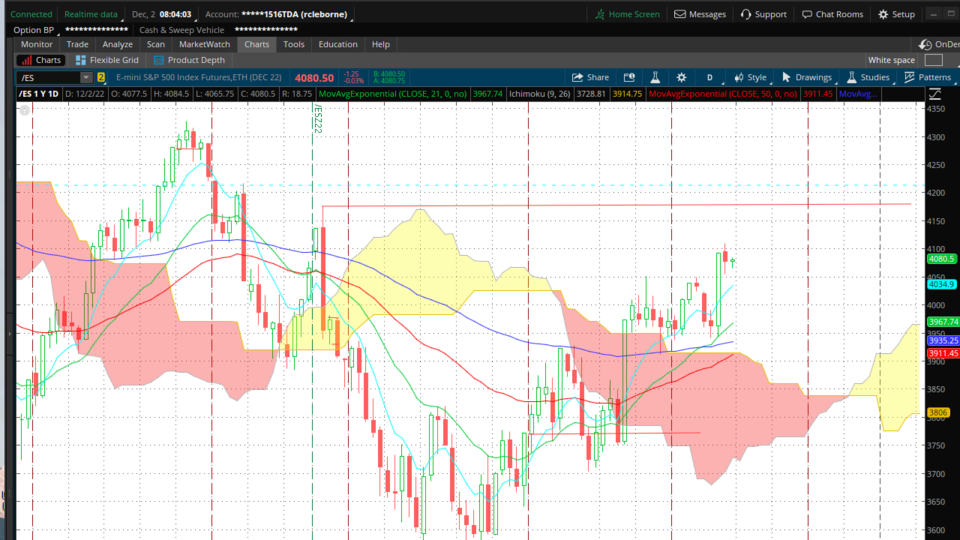960x540 pixels.
Task: Click the -1.25 -0.03% change value
Action: (x=353, y=77)
